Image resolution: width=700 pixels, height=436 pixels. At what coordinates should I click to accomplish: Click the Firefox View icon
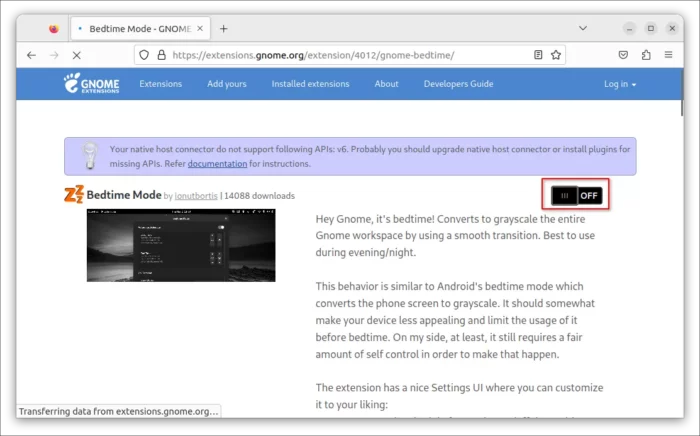(x=54, y=29)
